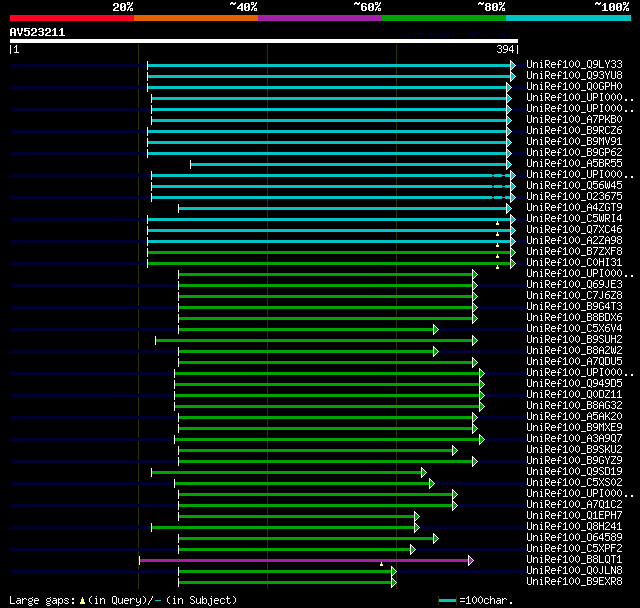
Task: Open hit UniRef100_A7PKB0
Action: point(574,120)
